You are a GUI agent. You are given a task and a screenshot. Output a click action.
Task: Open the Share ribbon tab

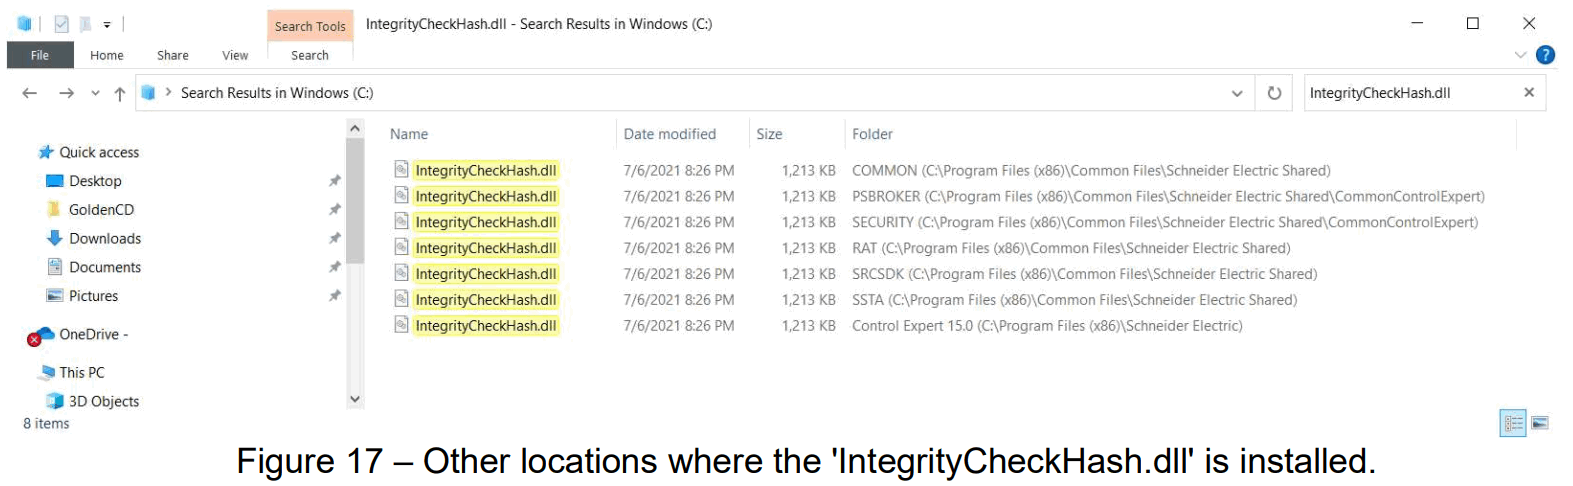[172, 55]
